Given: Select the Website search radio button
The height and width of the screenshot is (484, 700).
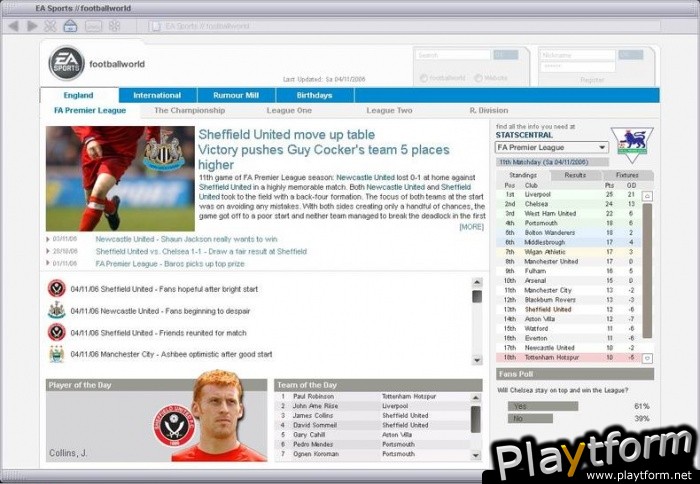Looking at the screenshot, I should tap(478, 78).
